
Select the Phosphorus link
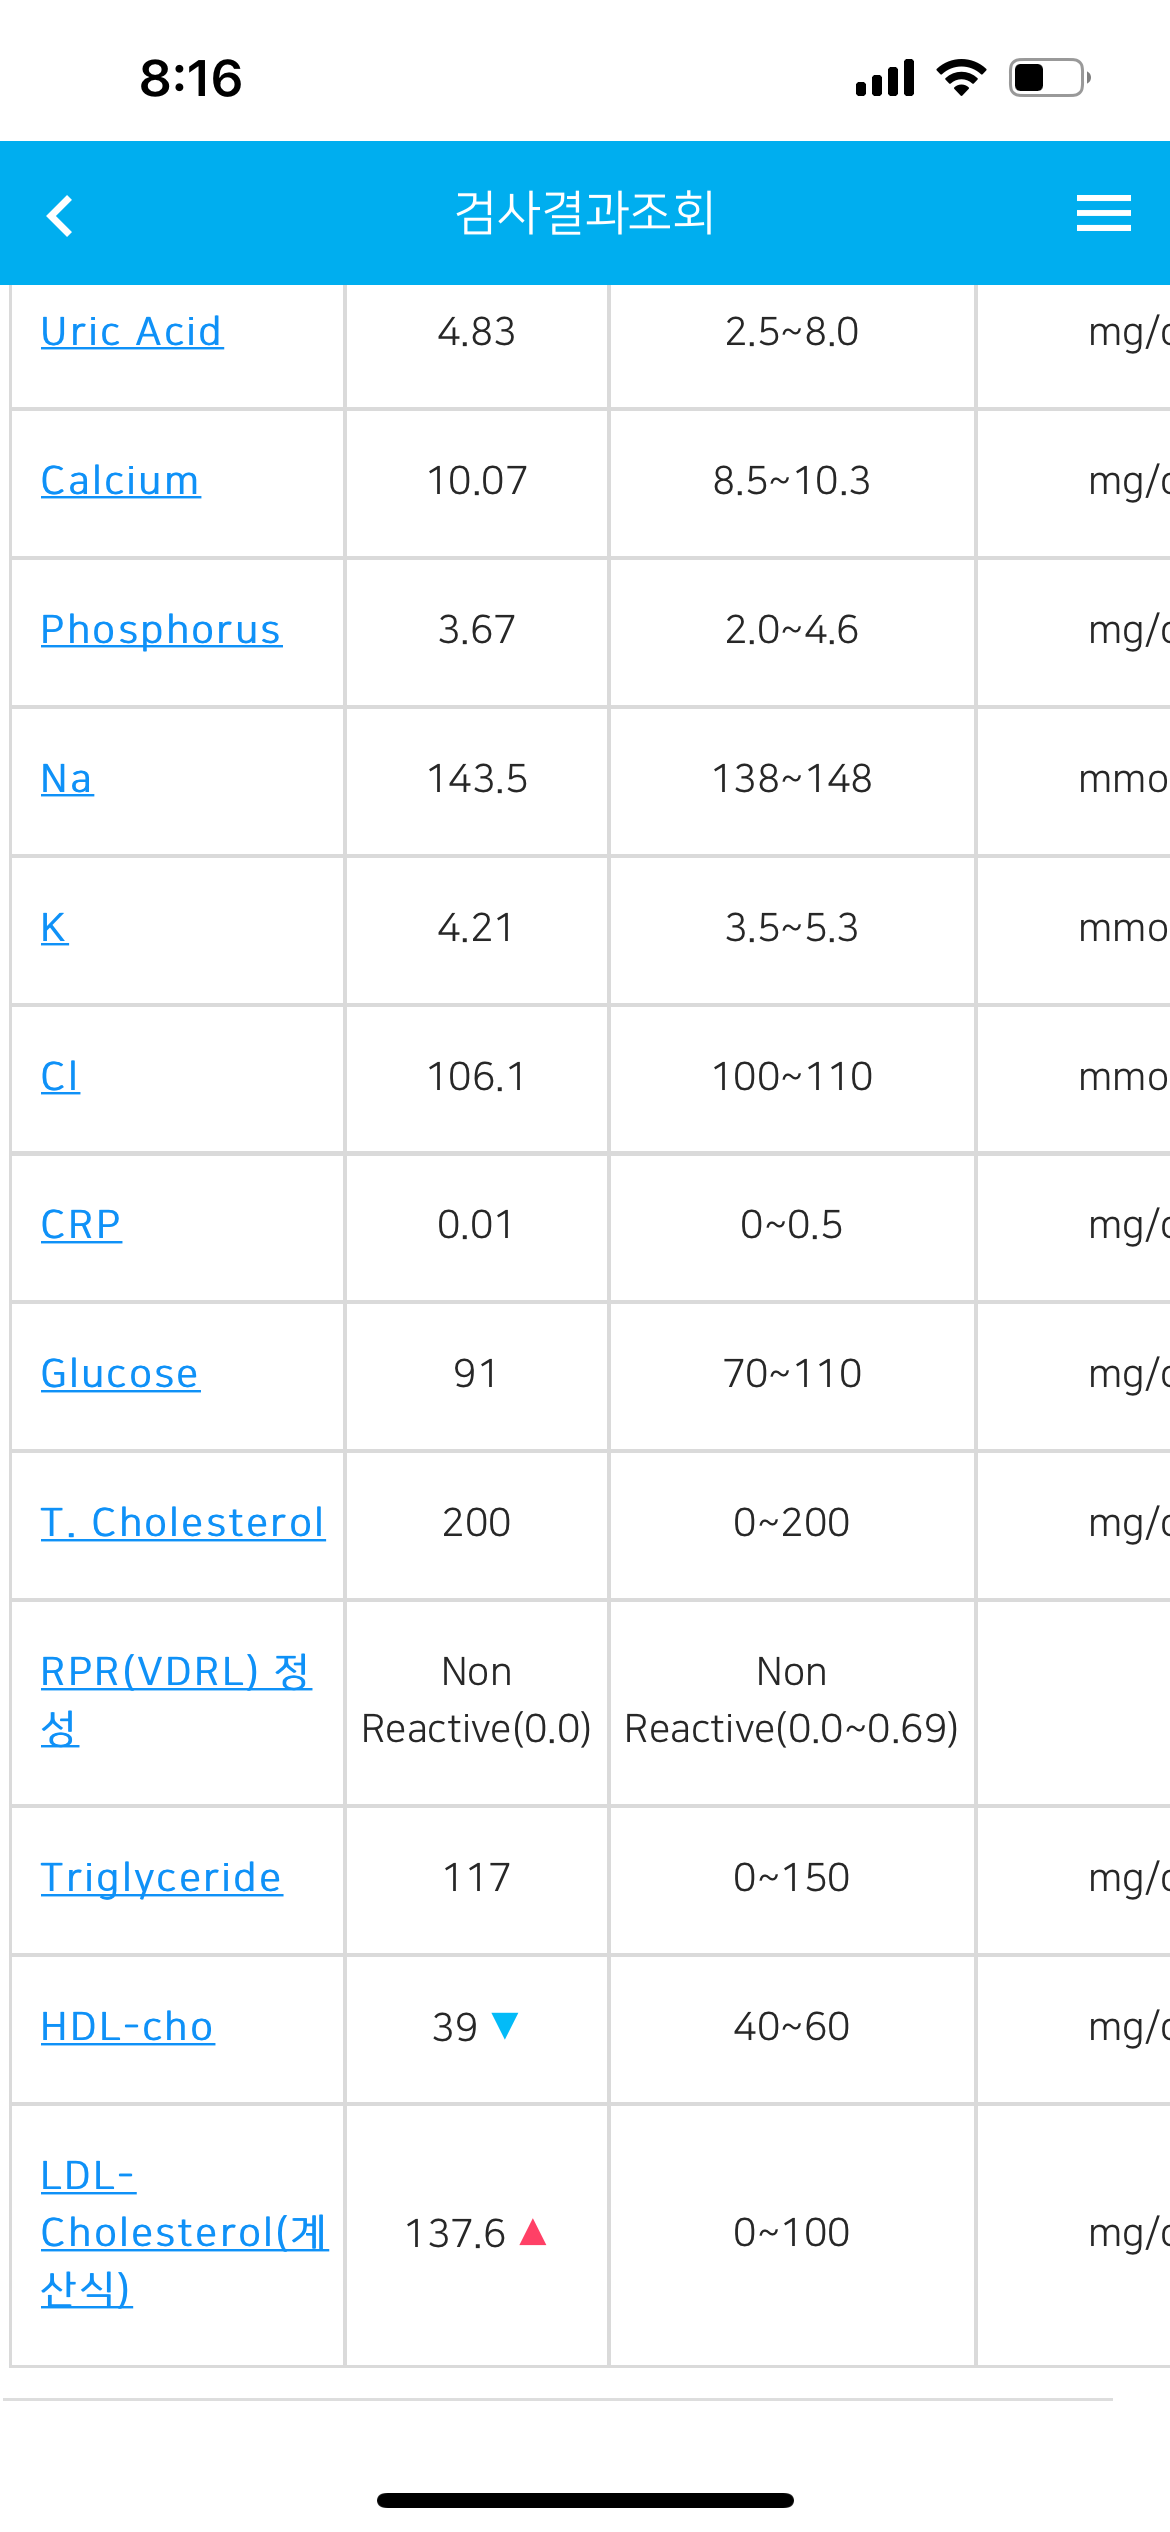[x=161, y=630]
